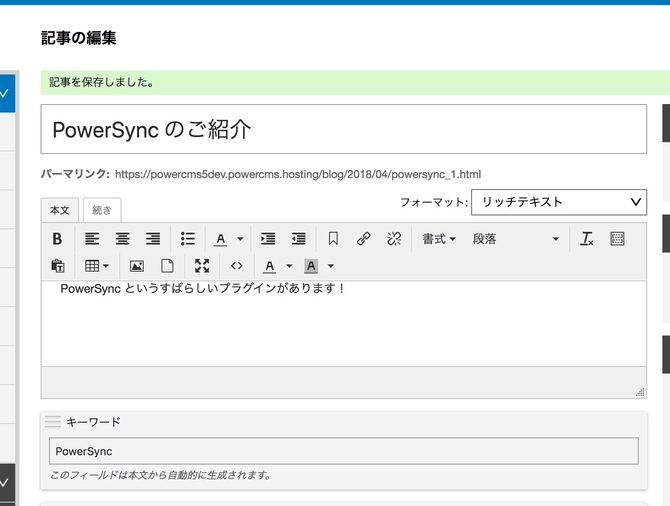This screenshot has width=670, height=506.
Task: Remove link from selected text
Action: coord(394,239)
